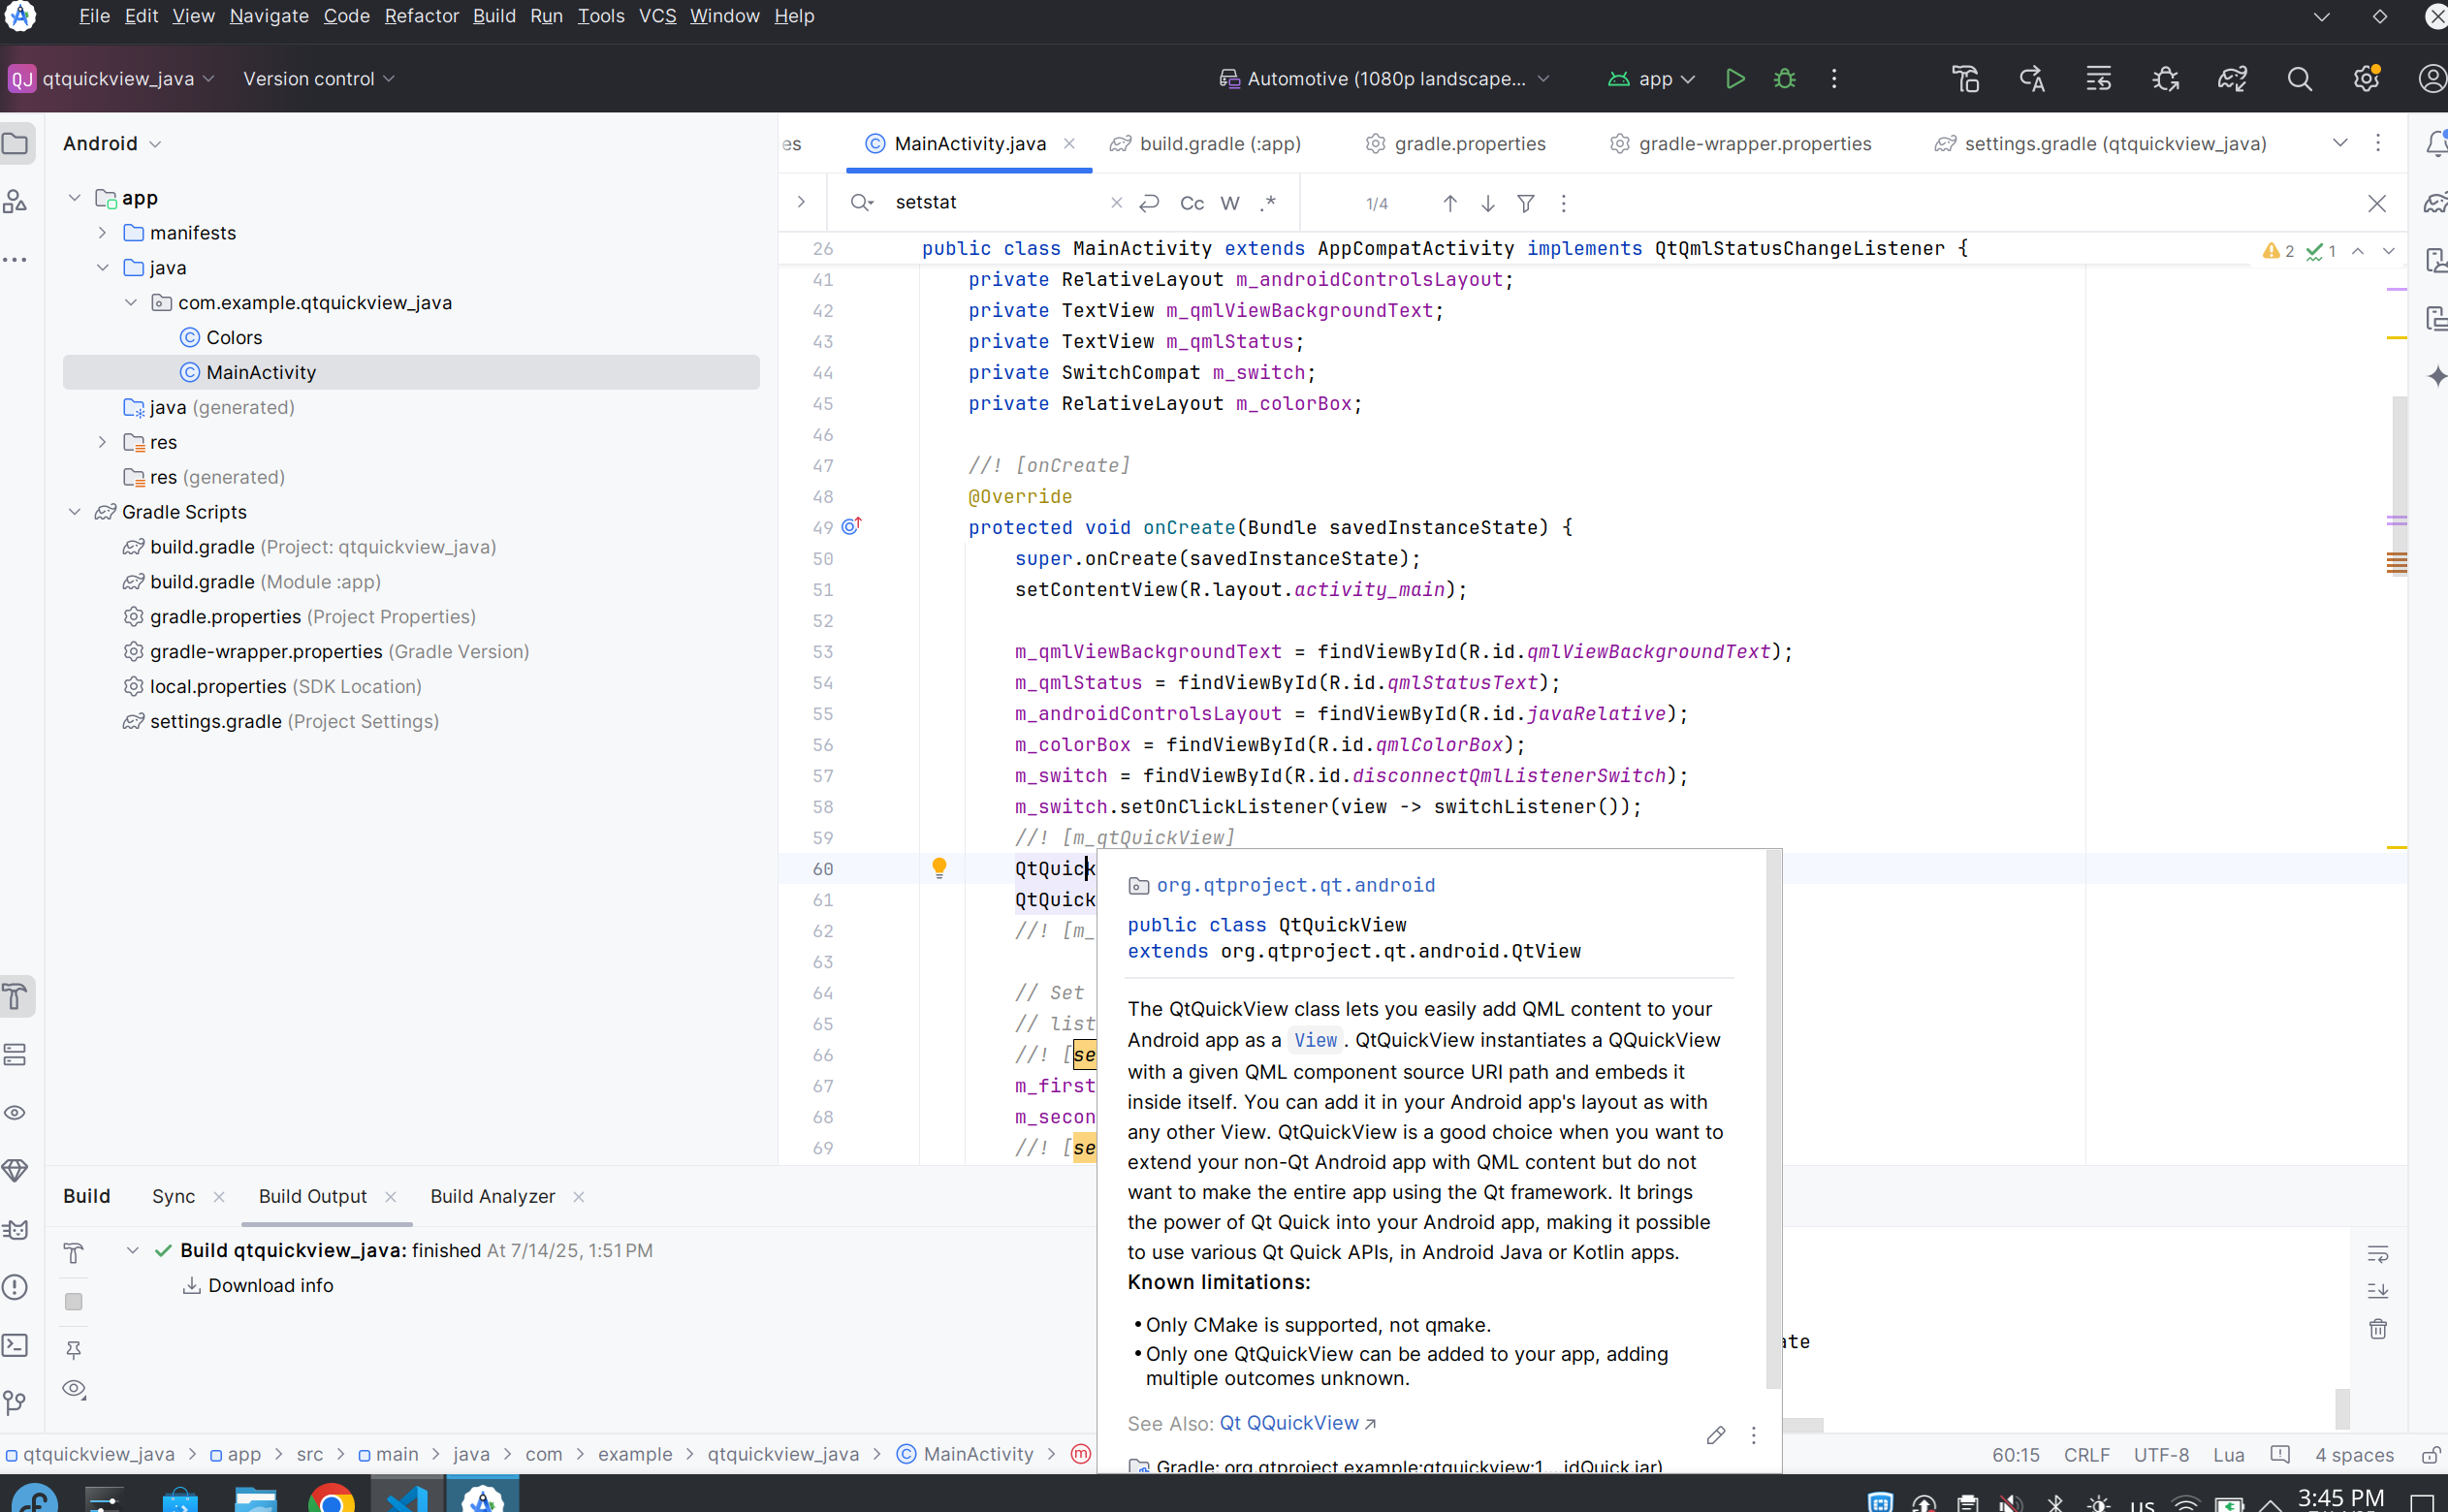Collapse the Gradle Scripts node

(75, 512)
